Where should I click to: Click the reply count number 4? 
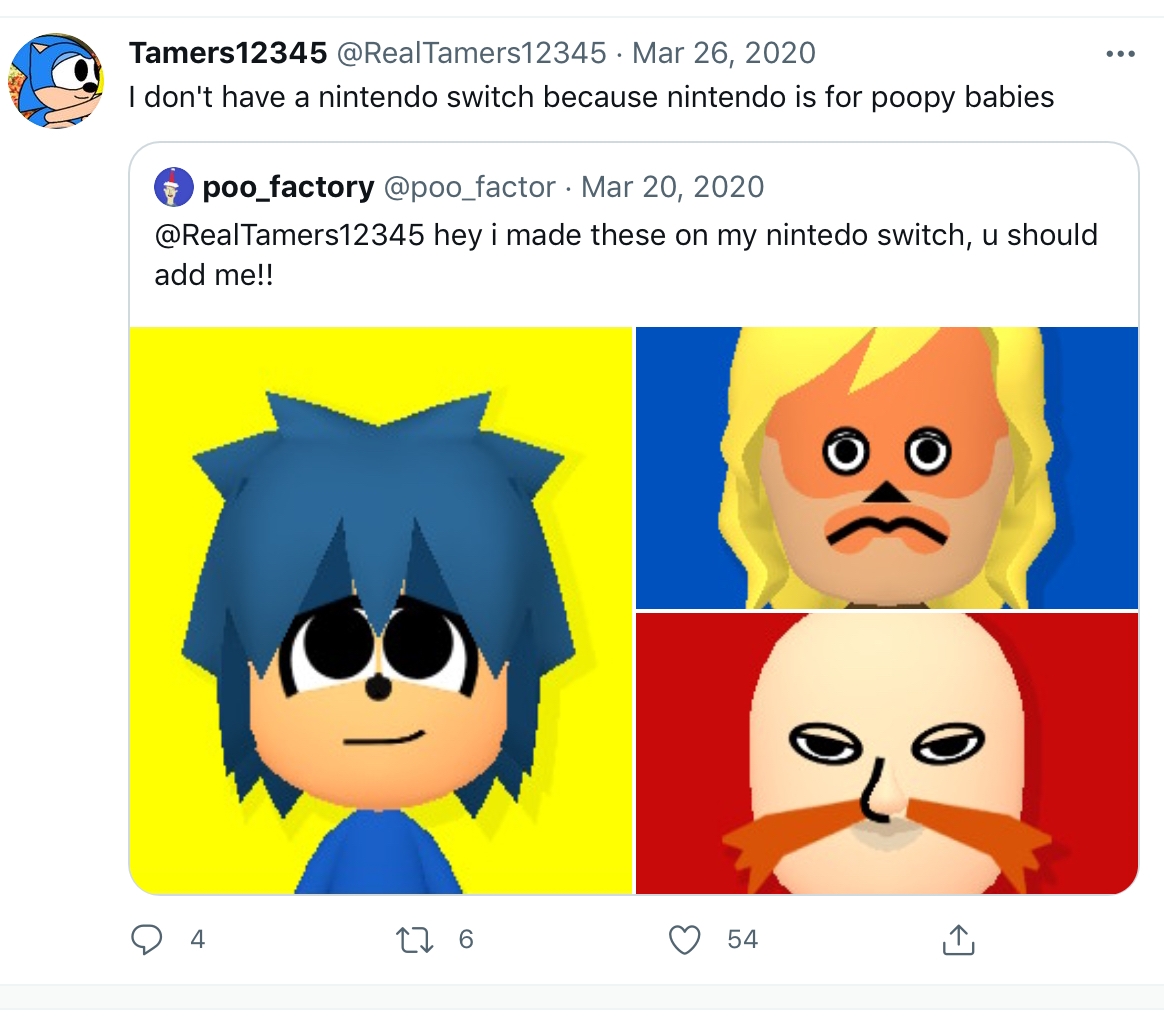(197, 939)
